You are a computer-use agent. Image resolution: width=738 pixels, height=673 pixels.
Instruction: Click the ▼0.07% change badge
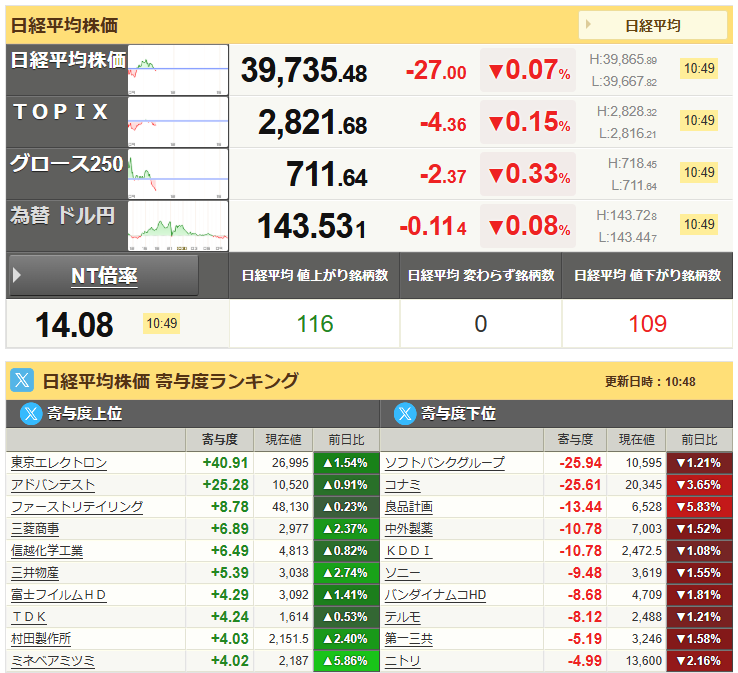528,70
